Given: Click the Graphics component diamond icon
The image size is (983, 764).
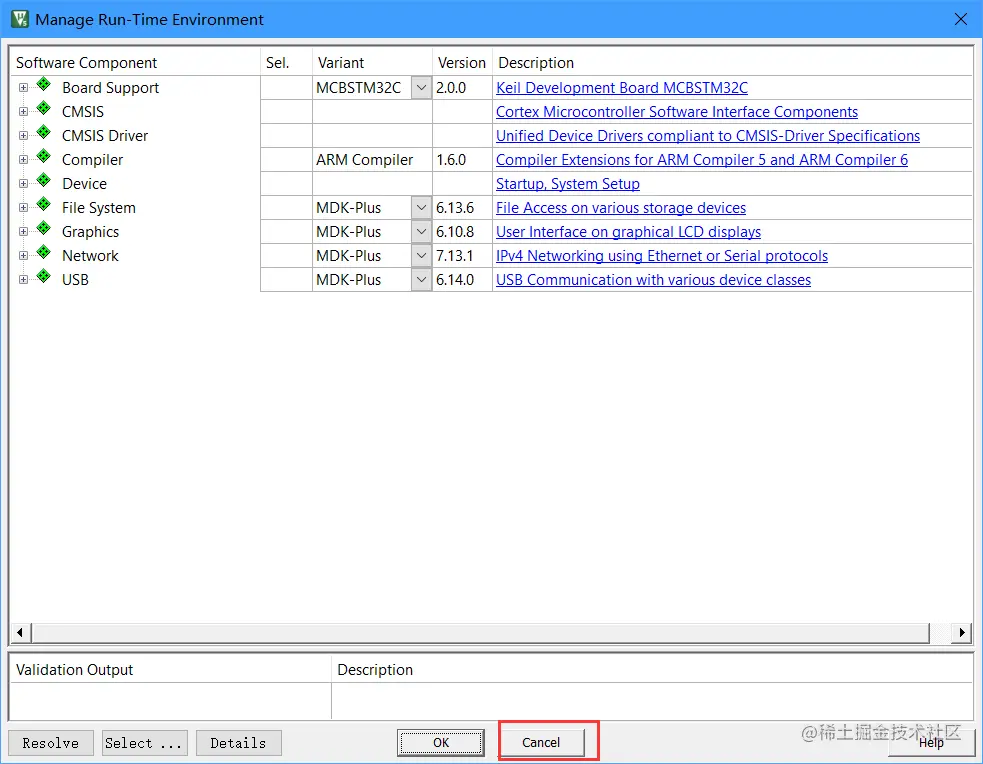Looking at the screenshot, I should pos(44,228).
